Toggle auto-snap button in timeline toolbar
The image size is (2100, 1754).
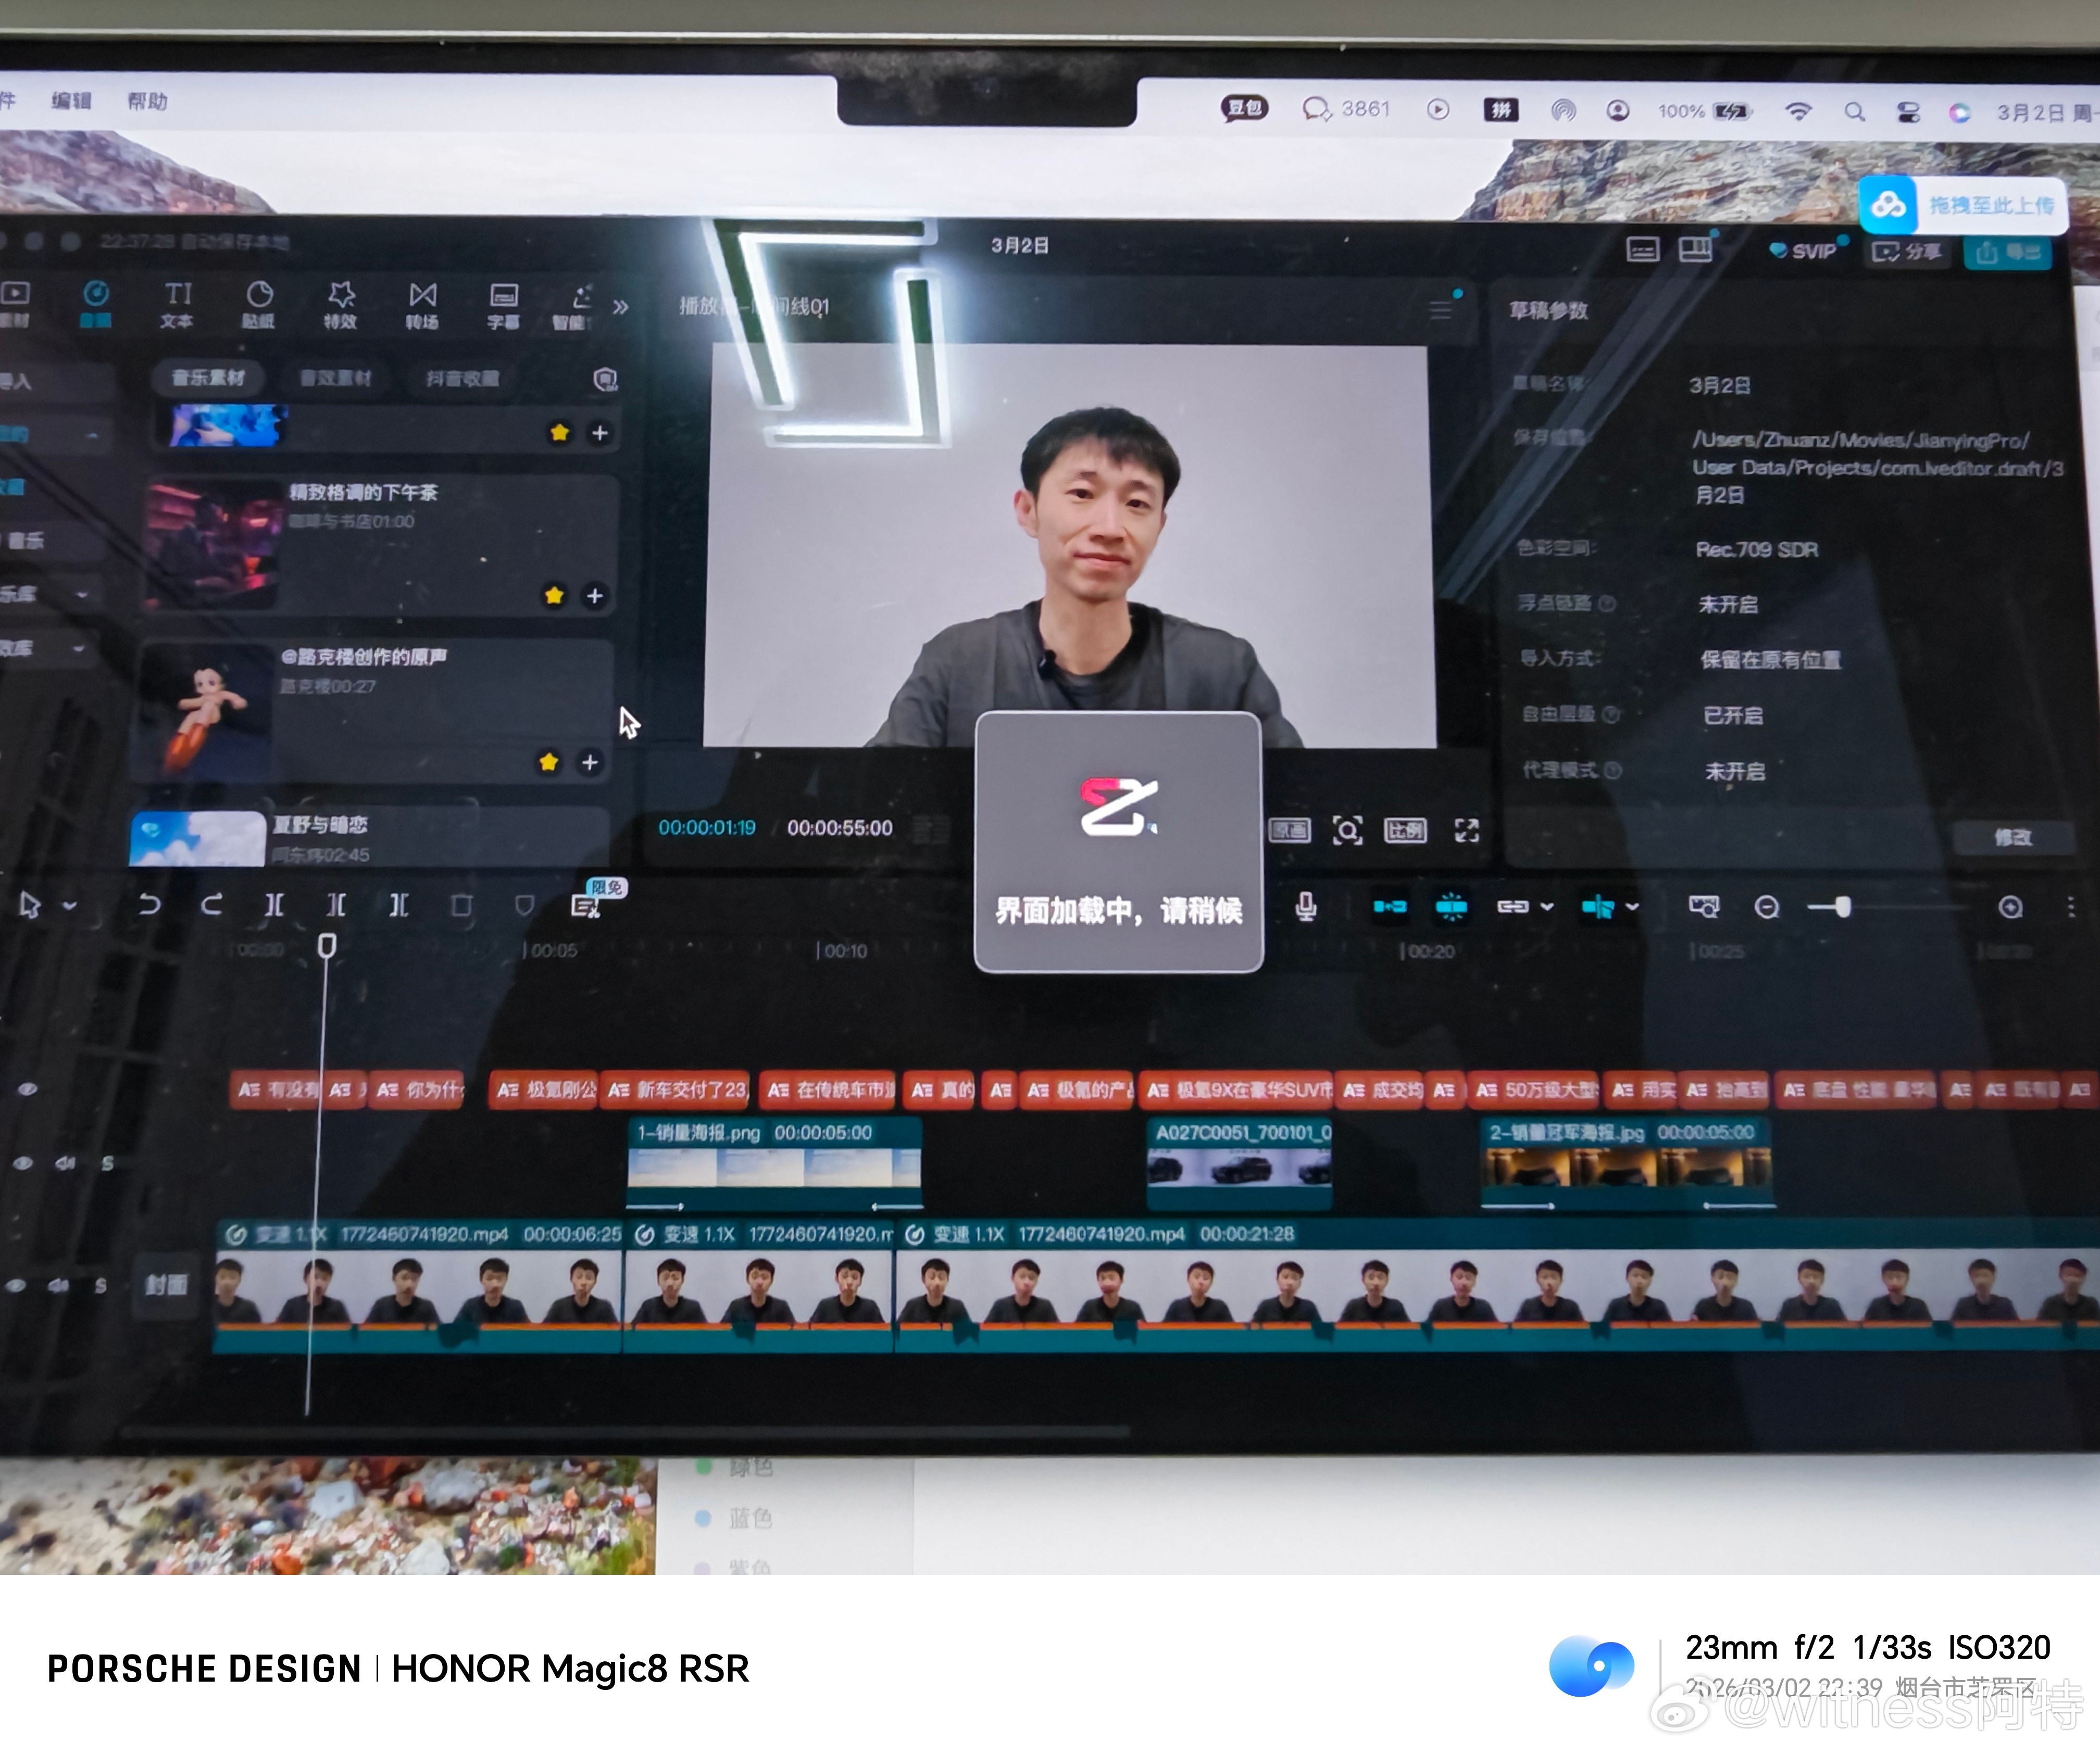1451,907
